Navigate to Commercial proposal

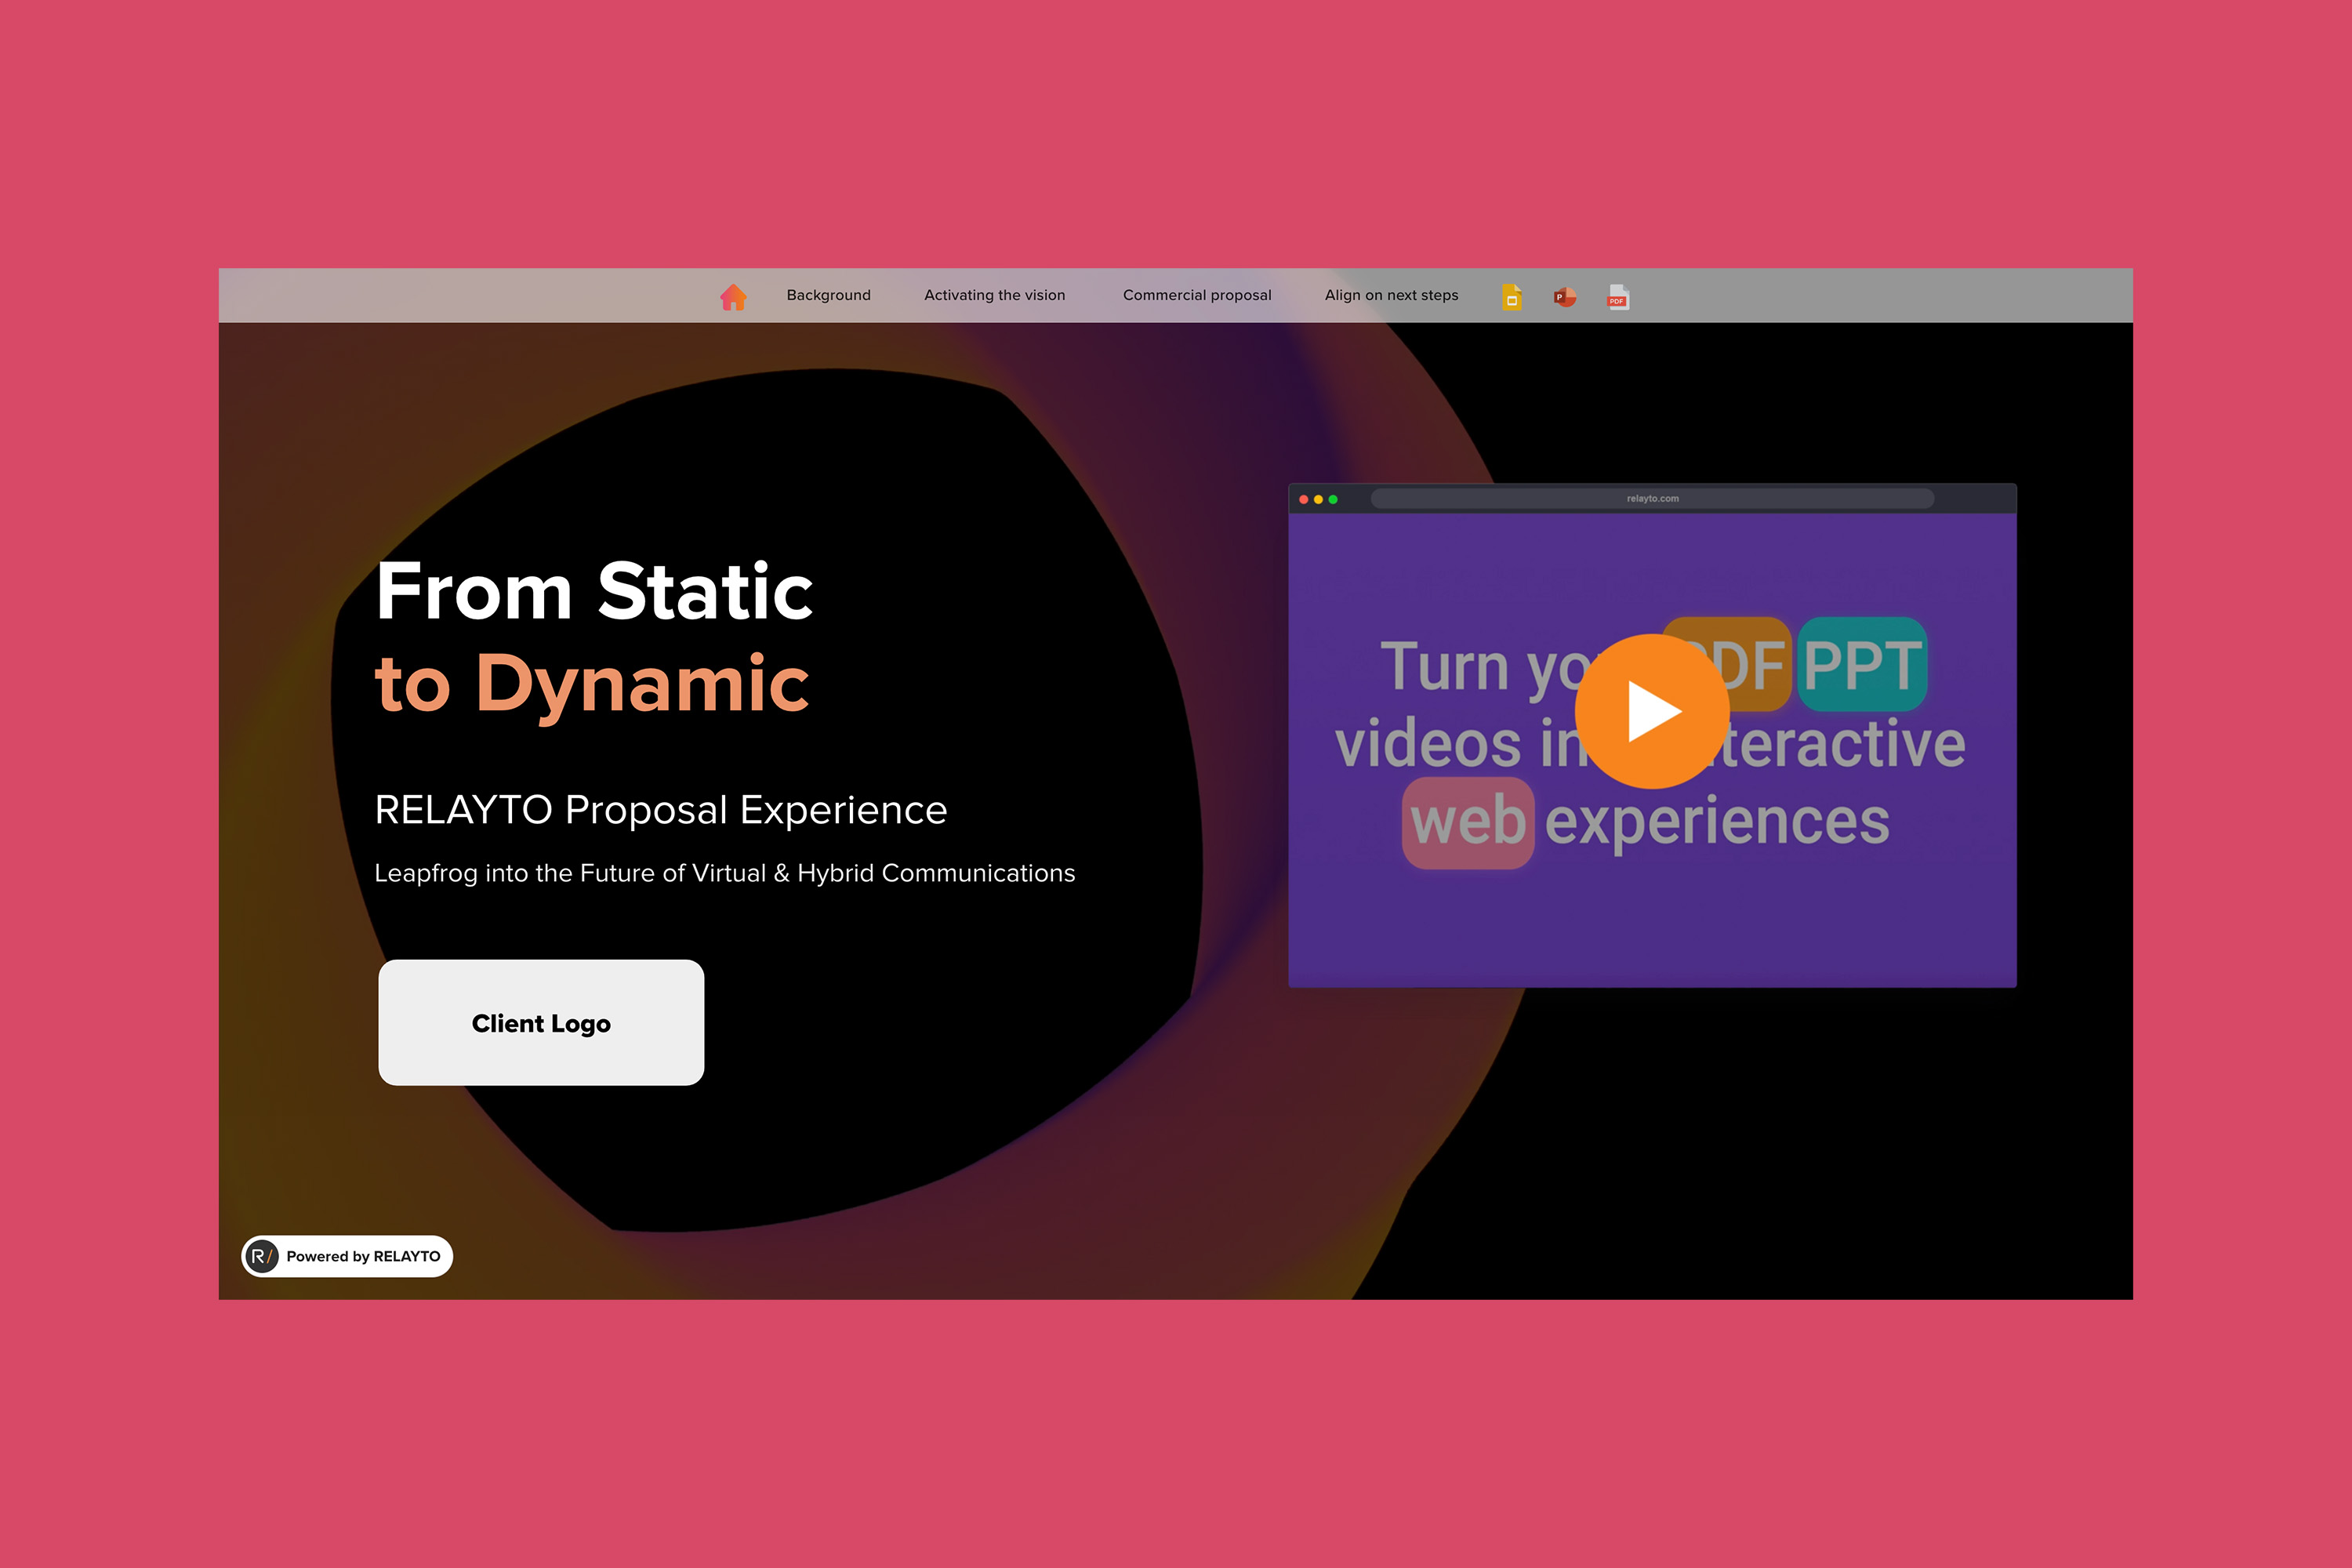(1197, 295)
